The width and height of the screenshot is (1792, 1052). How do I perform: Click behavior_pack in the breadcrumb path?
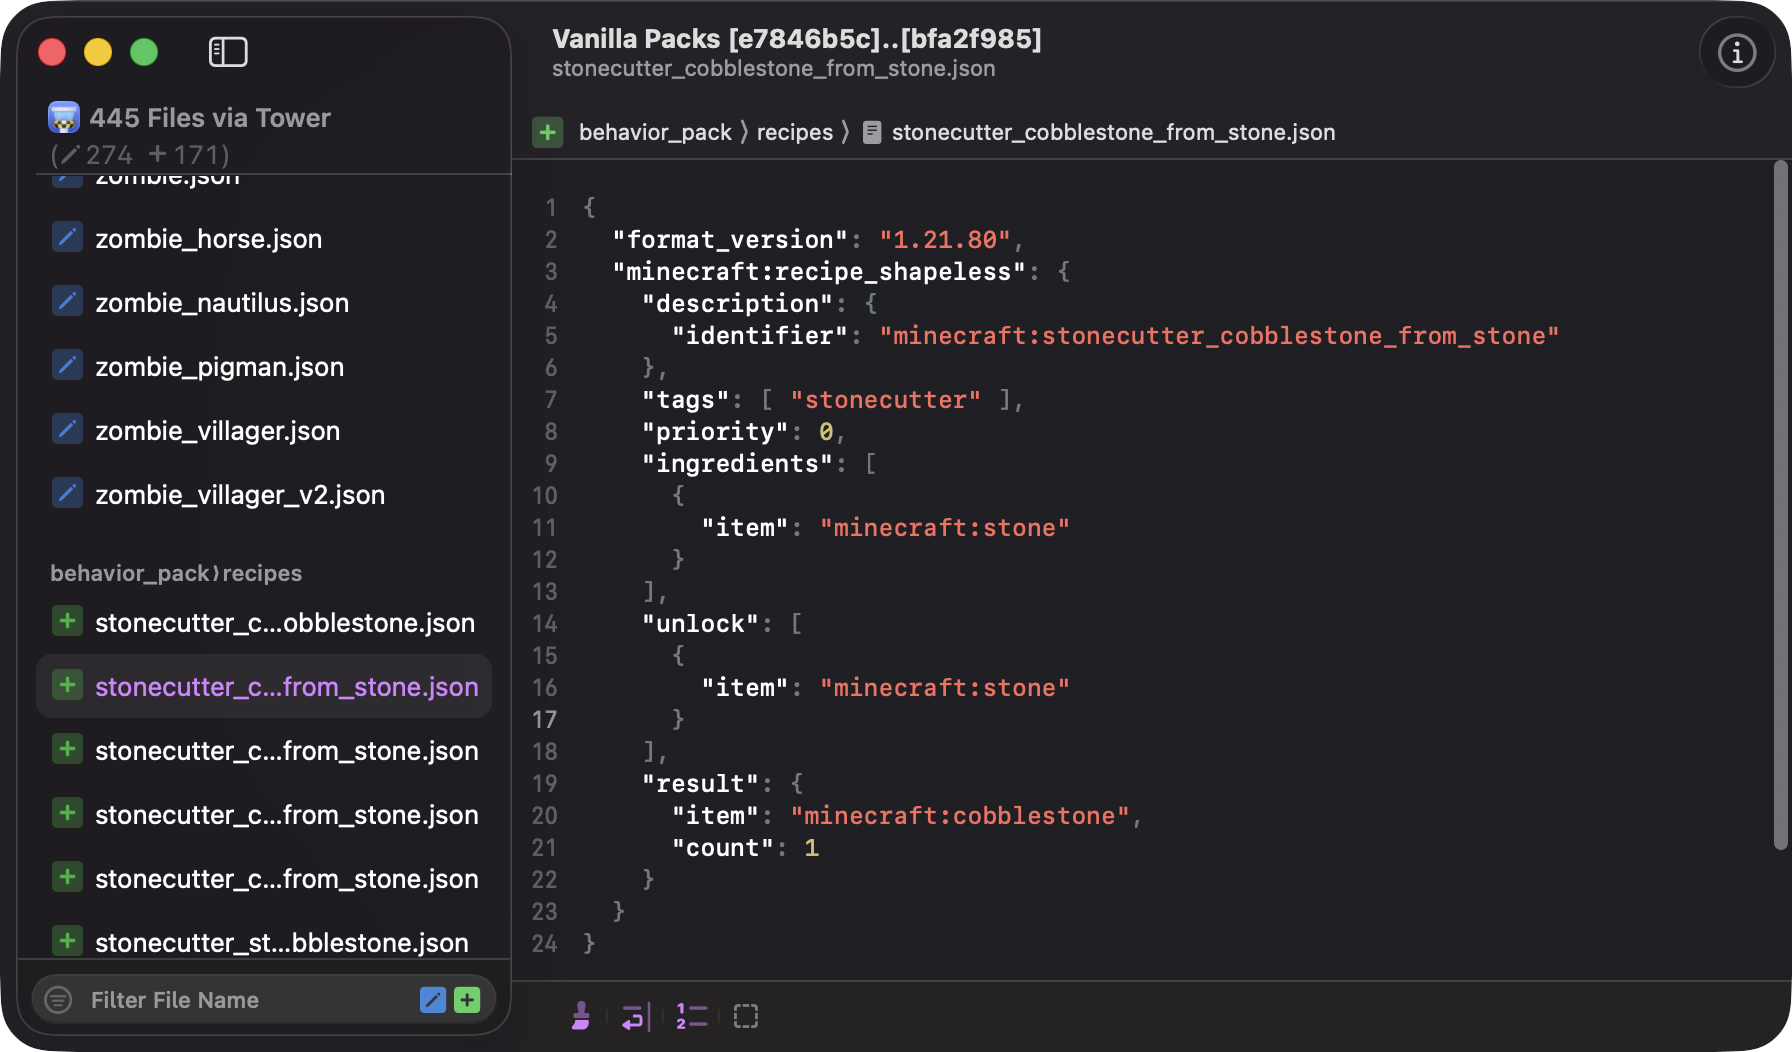click(x=655, y=132)
